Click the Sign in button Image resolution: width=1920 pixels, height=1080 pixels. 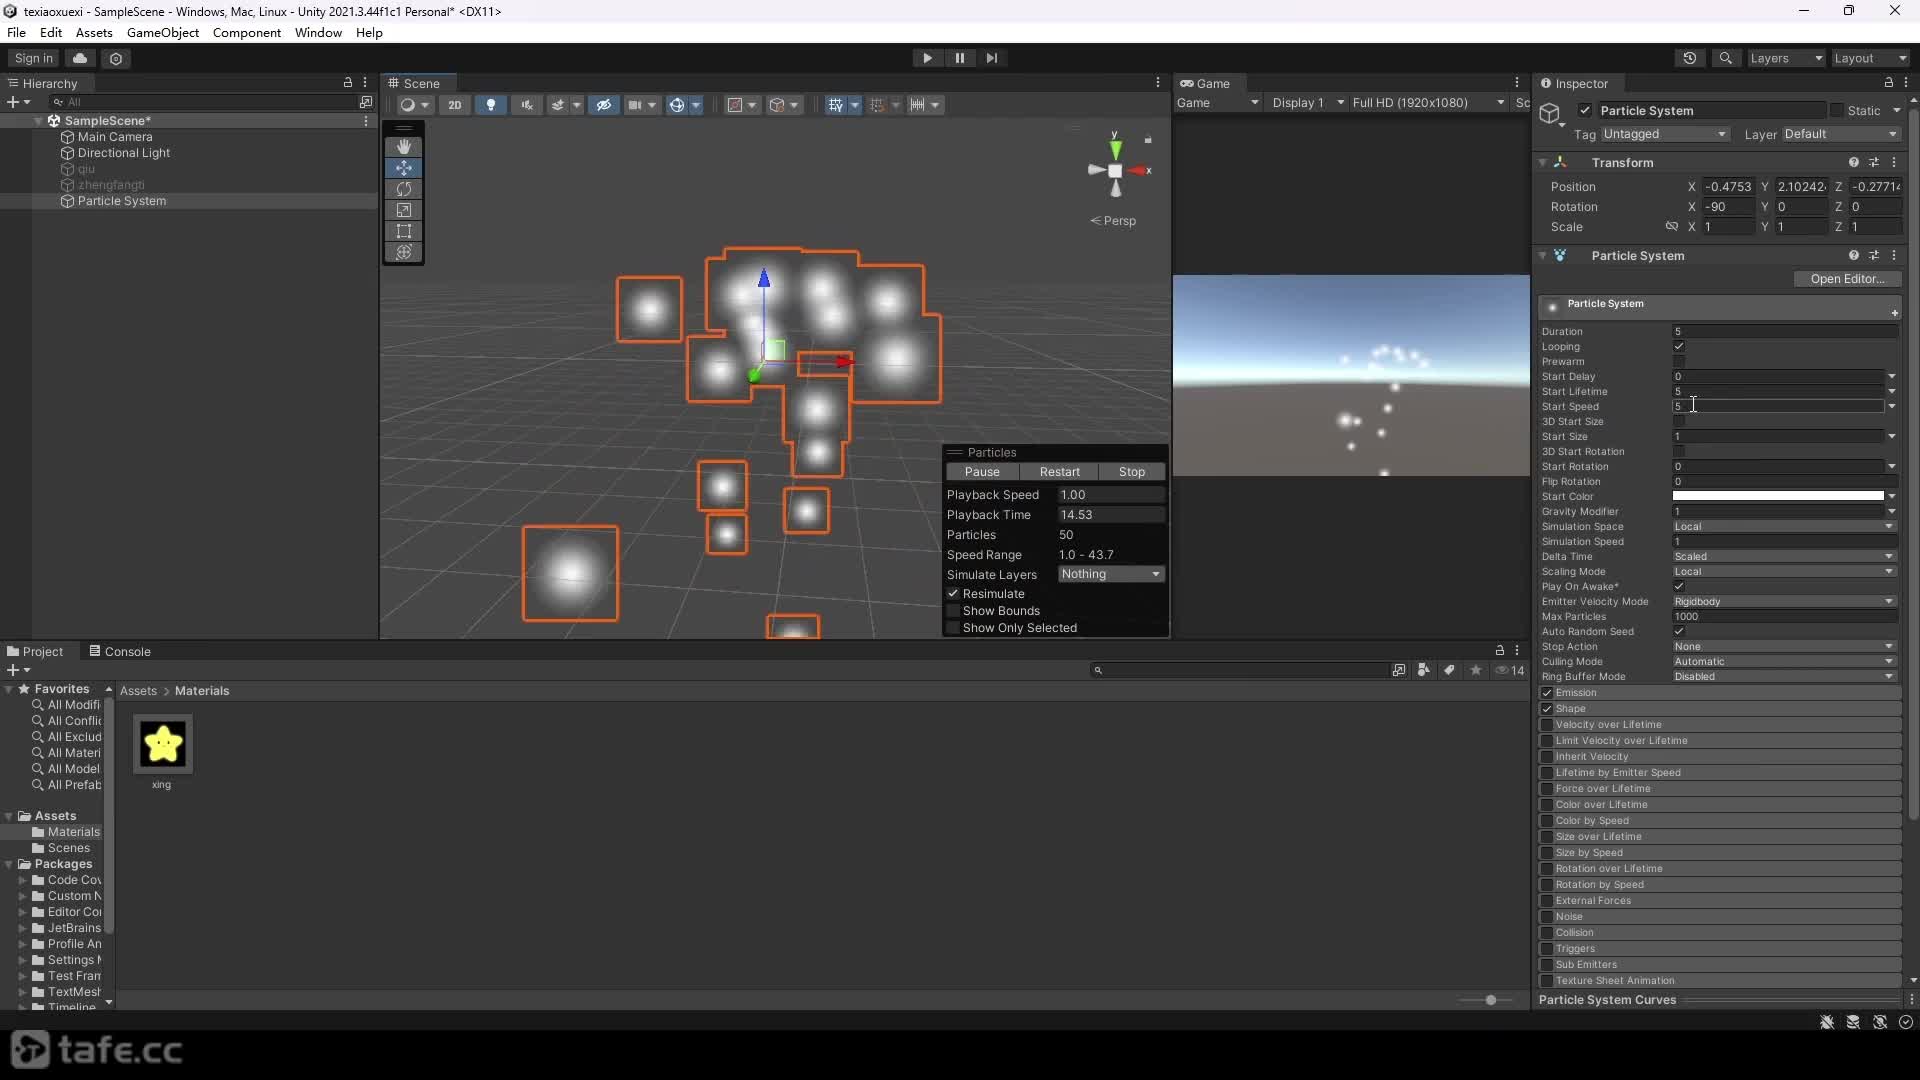tap(34, 58)
